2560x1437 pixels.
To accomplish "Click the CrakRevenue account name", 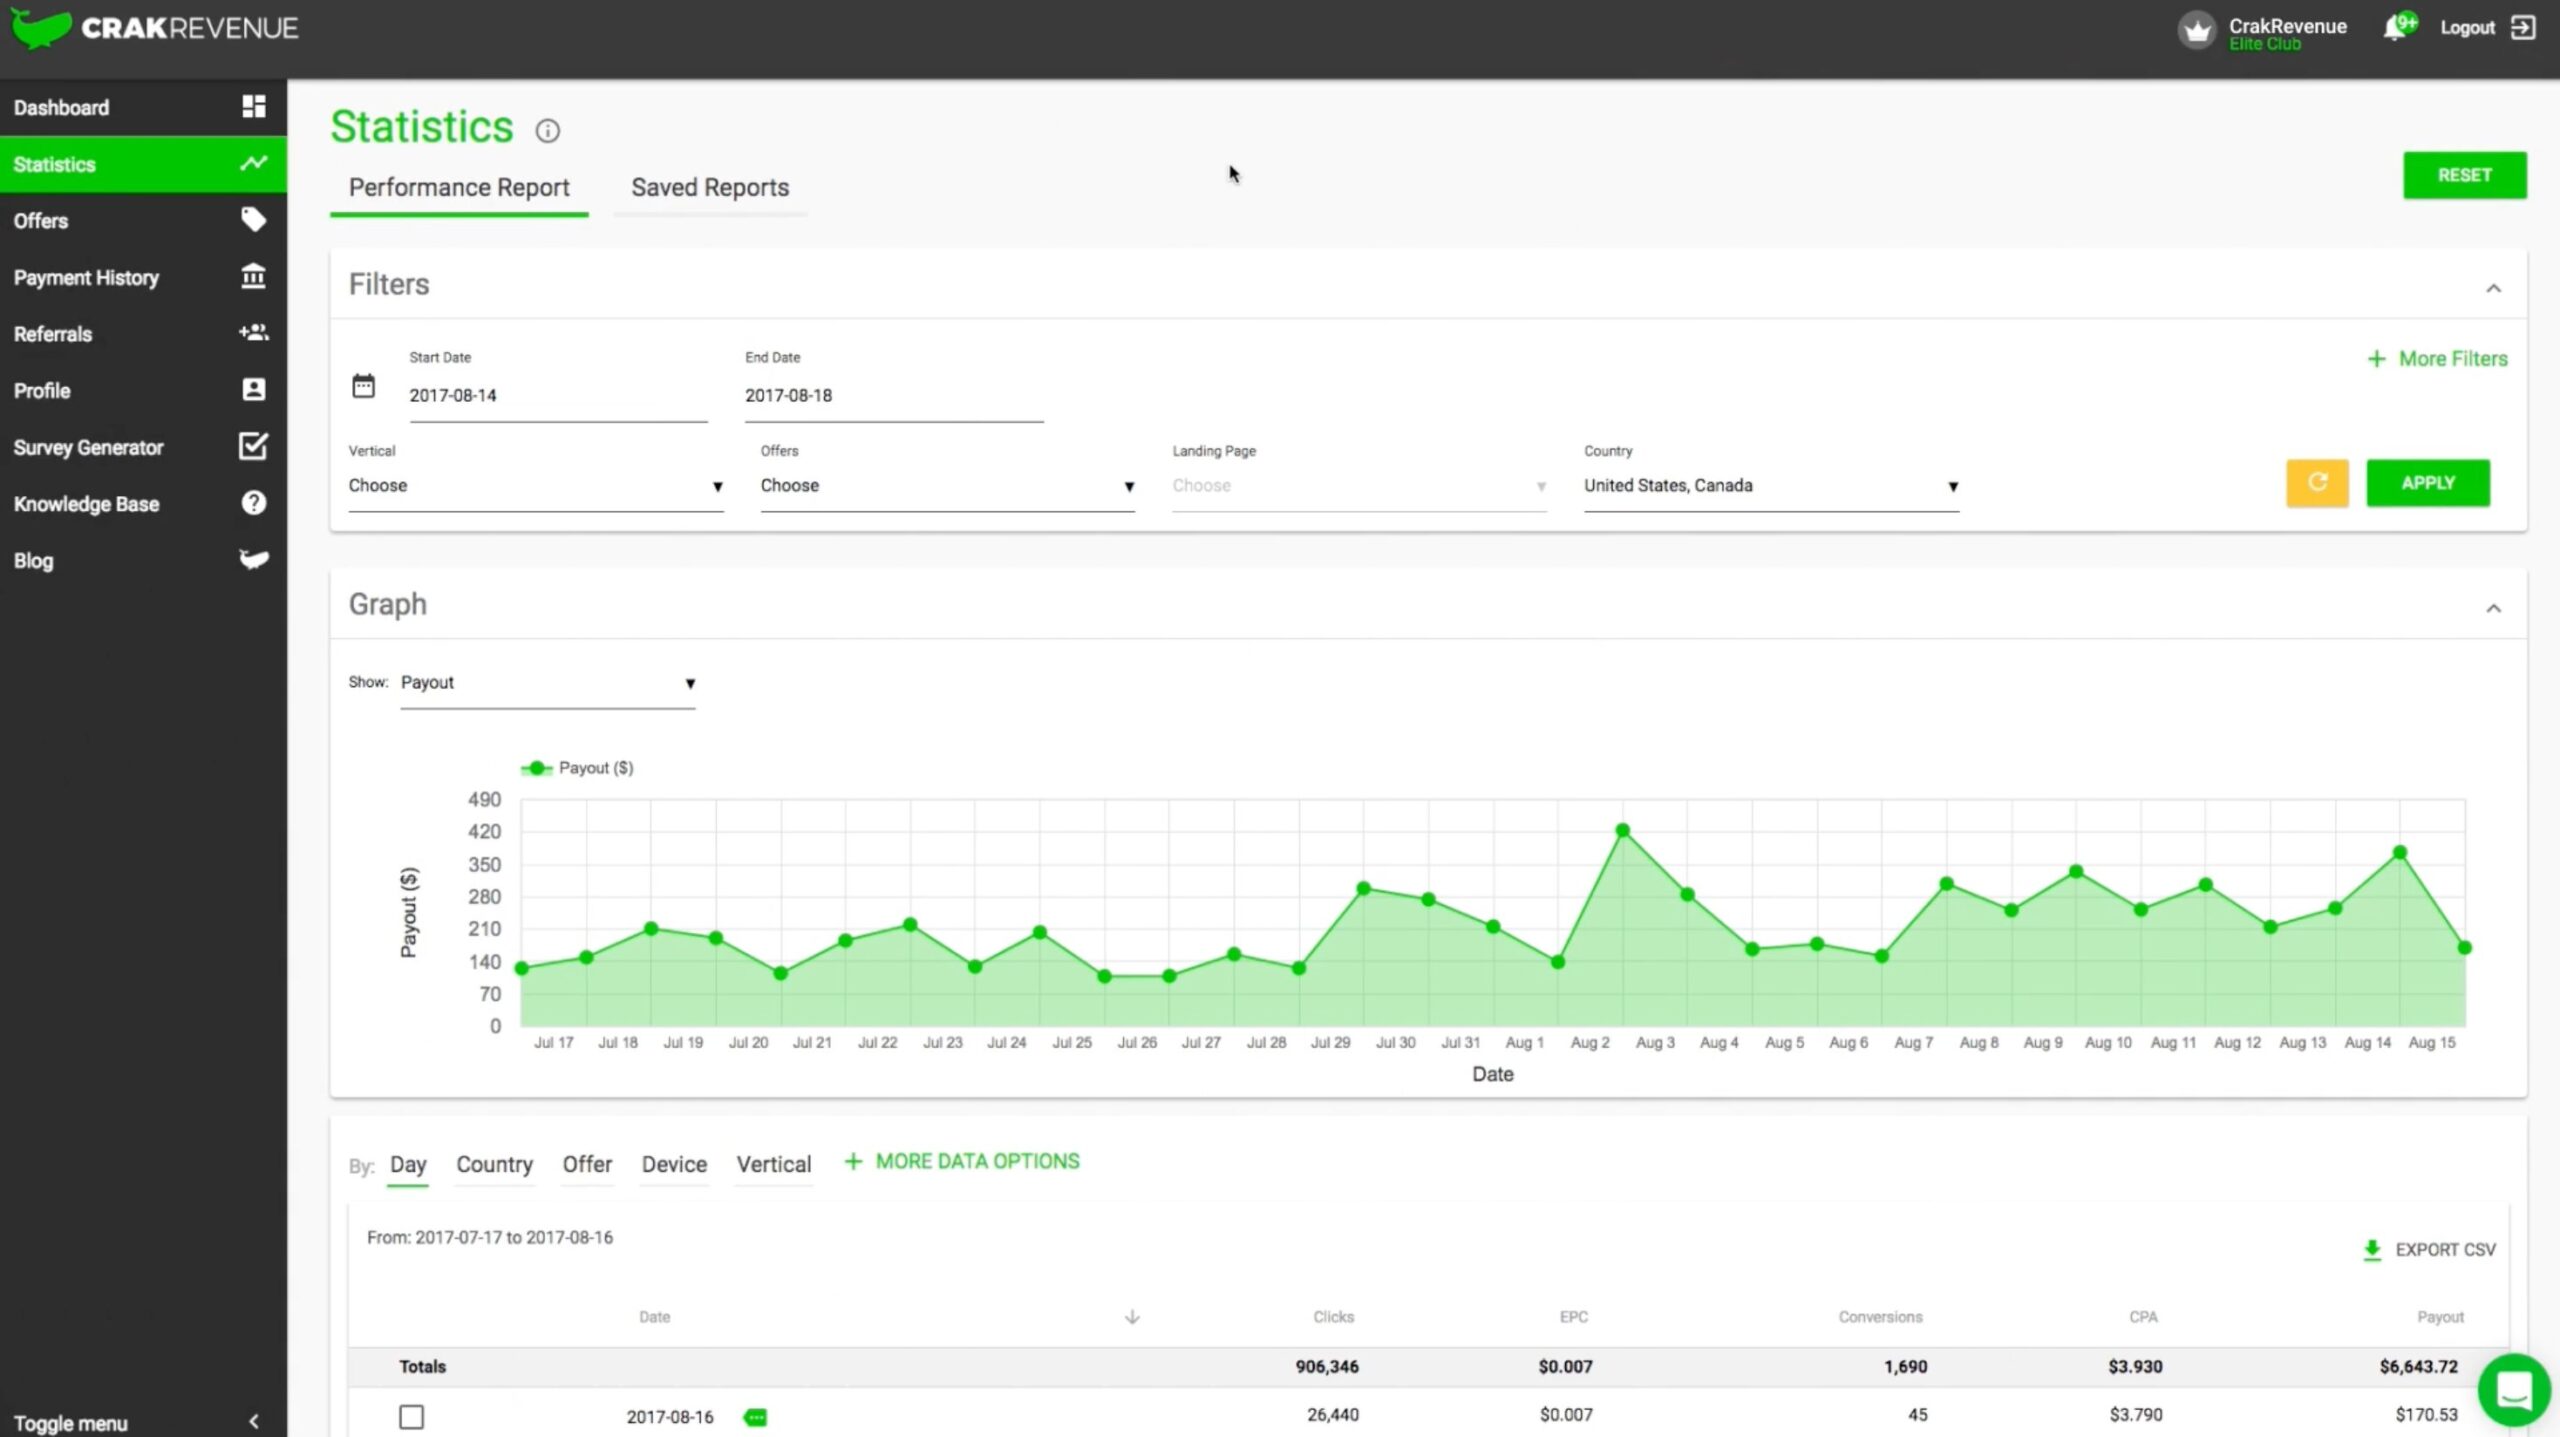I will (2287, 26).
